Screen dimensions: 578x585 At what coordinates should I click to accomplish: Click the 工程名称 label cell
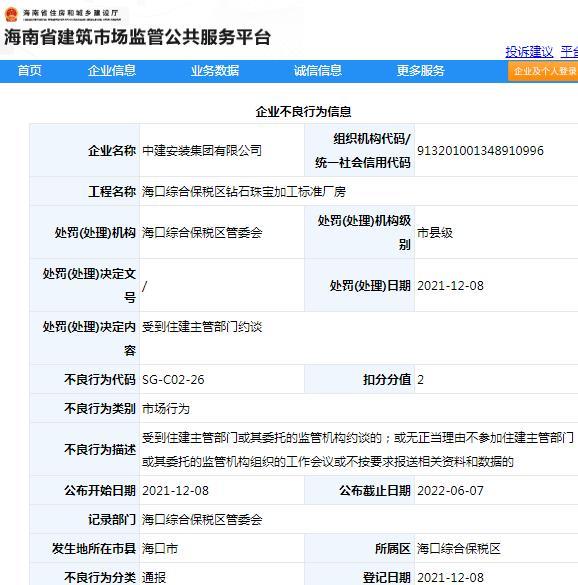click(x=85, y=191)
